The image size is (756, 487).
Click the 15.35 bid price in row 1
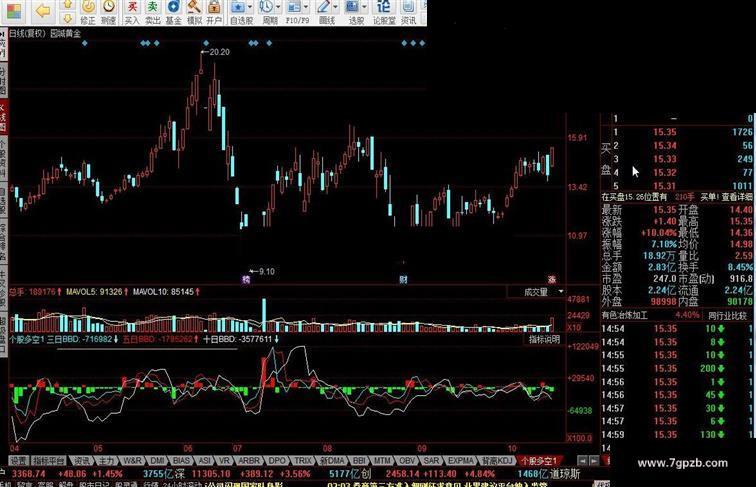664,132
